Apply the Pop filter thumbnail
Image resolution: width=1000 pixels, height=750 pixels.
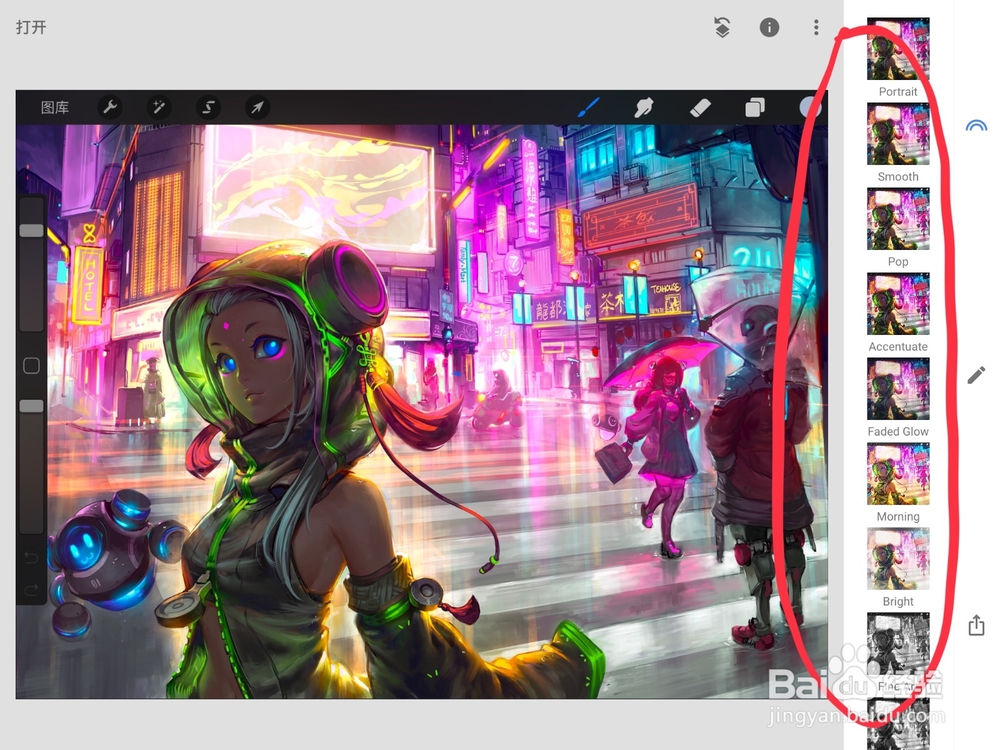point(898,219)
